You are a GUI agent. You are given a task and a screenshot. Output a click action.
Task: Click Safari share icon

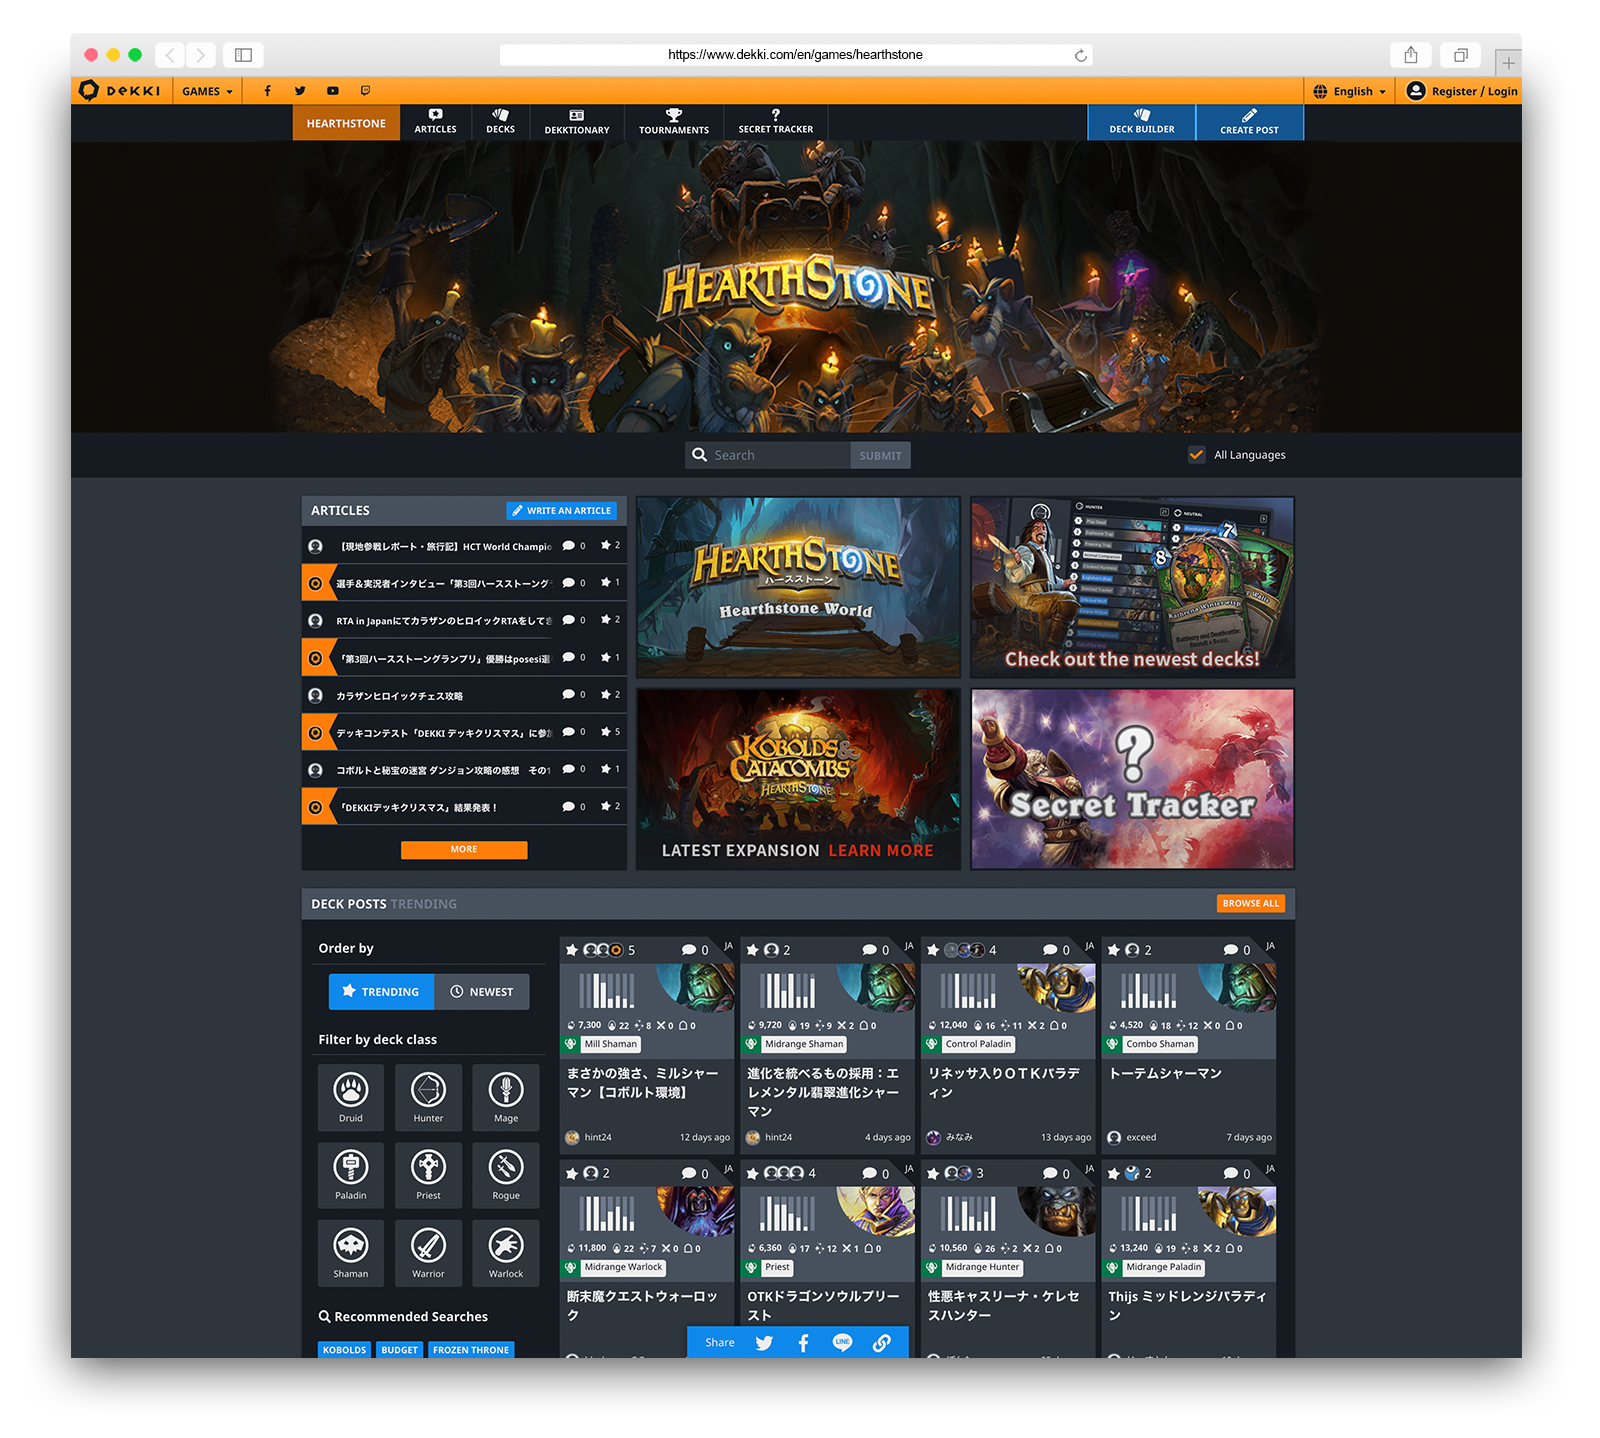(1411, 55)
